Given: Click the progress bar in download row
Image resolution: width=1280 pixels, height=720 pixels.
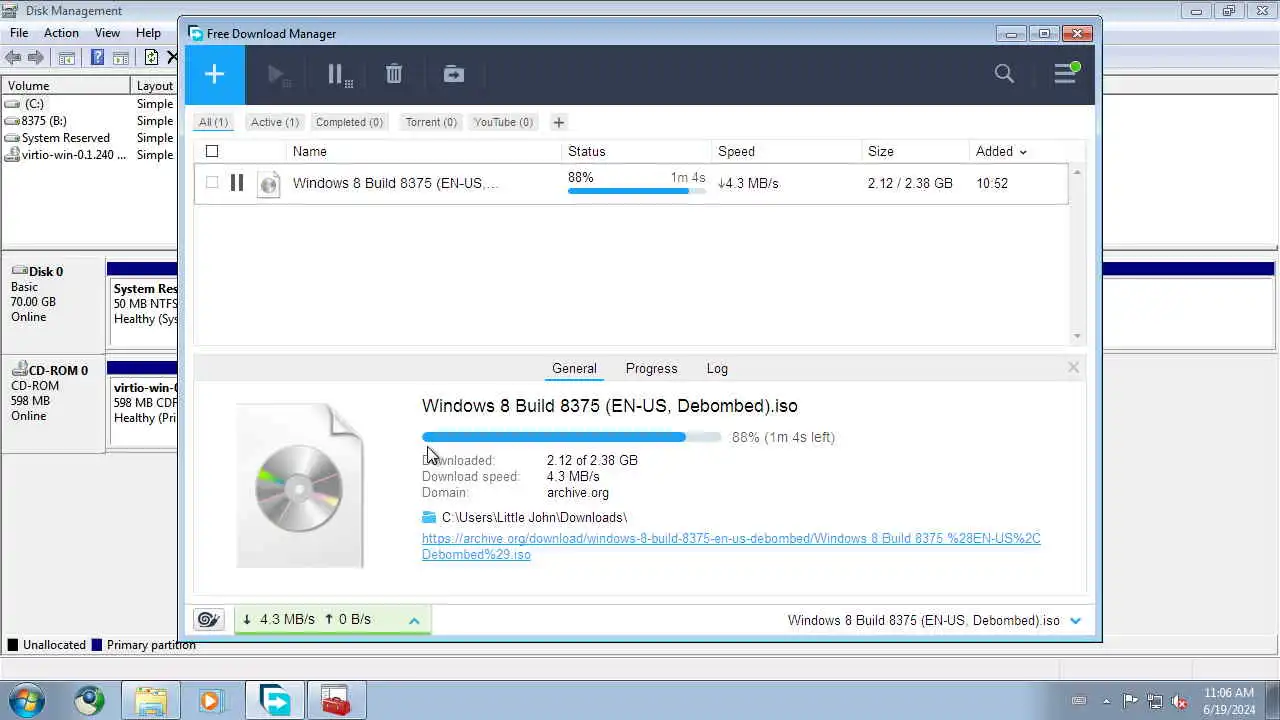Looking at the screenshot, I should [636, 191].
